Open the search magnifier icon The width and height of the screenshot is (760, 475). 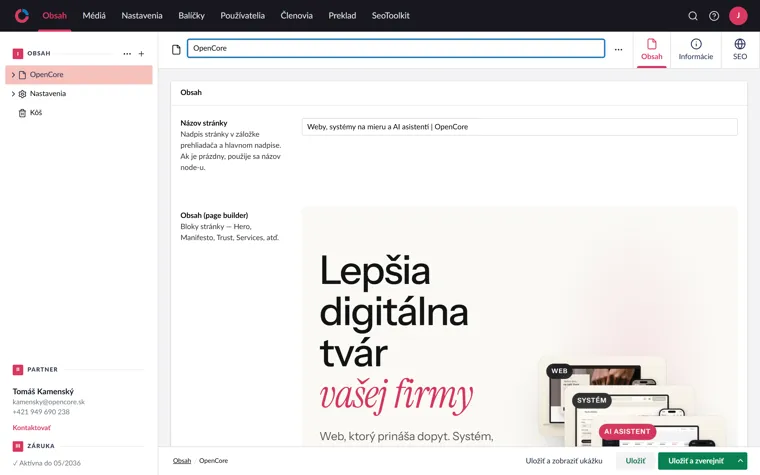point(693,16)
